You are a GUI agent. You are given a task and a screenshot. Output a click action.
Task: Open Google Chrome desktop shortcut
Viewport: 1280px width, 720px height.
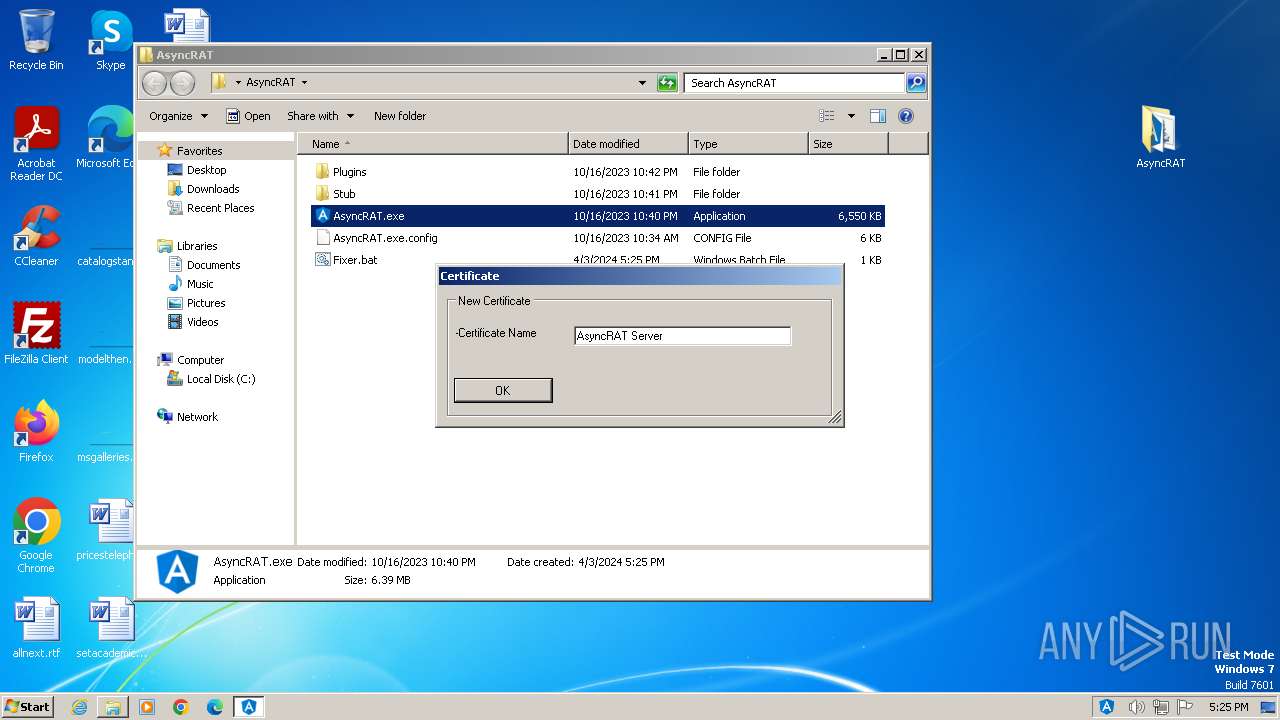pyautogui.click(x=36, y=535)
